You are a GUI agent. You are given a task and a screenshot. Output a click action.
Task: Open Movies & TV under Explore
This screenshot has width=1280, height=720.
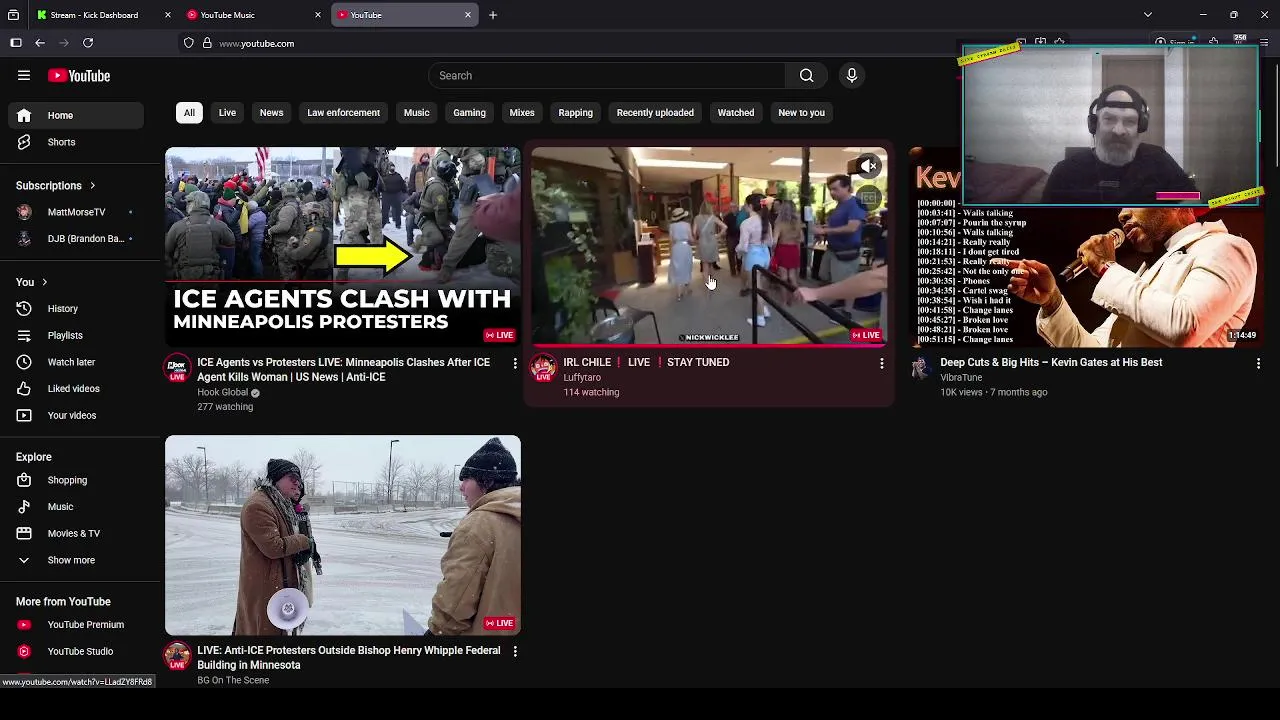pyautogui.click(x=76, y=534)
